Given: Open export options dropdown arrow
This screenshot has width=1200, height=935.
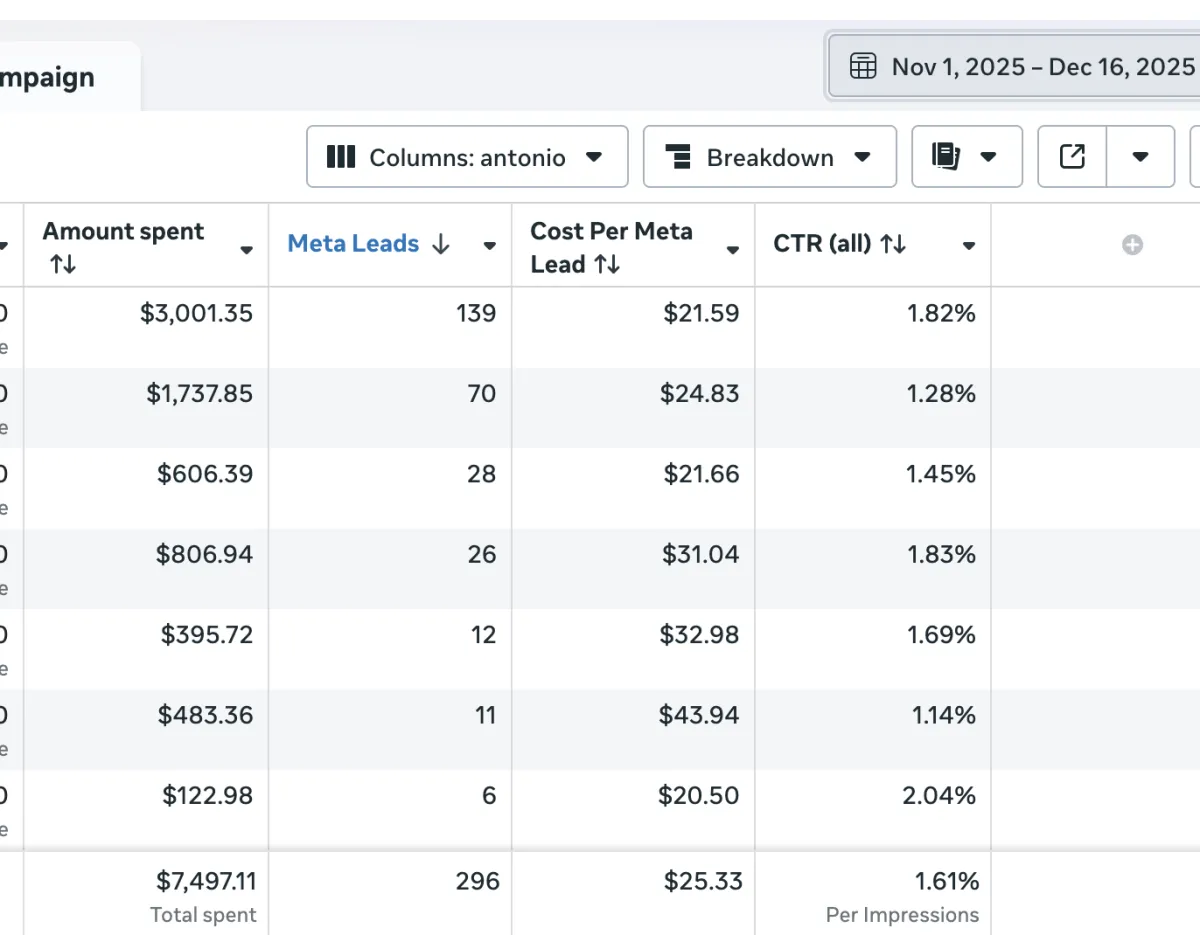Looking at the screenshot, I should tap(1140, 157).
